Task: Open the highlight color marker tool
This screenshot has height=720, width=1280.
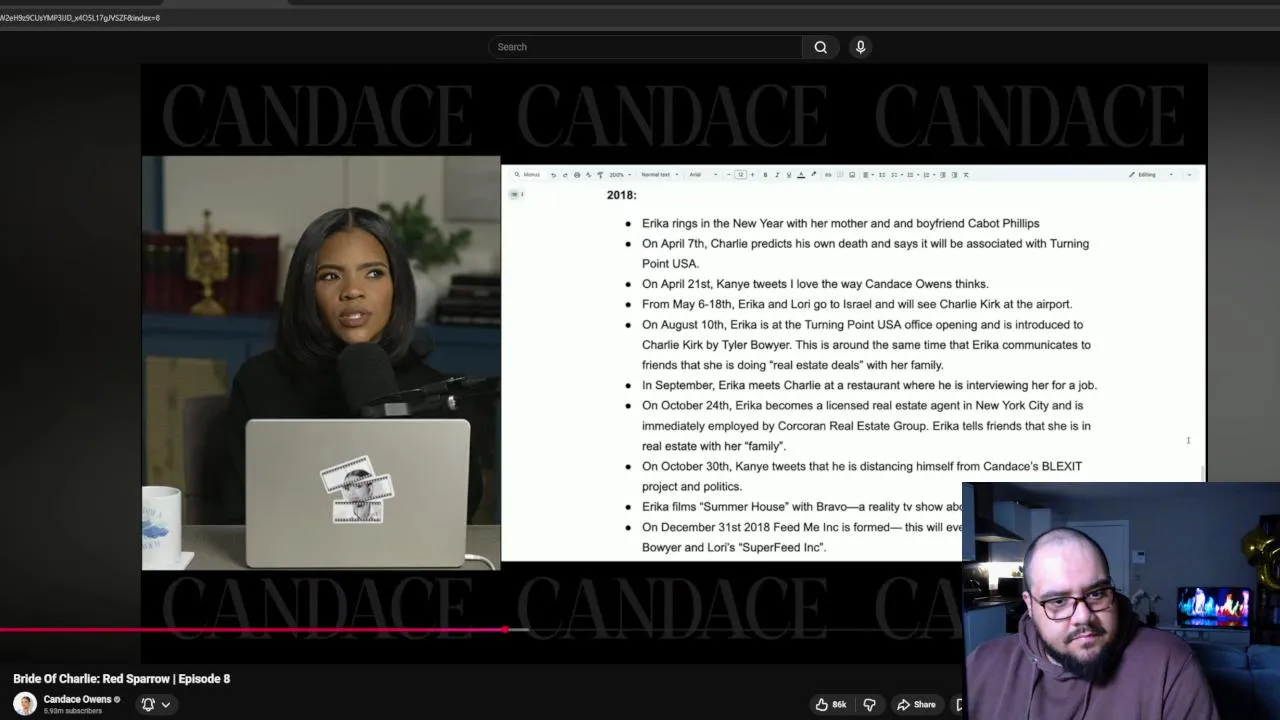Action: [814, 175]
